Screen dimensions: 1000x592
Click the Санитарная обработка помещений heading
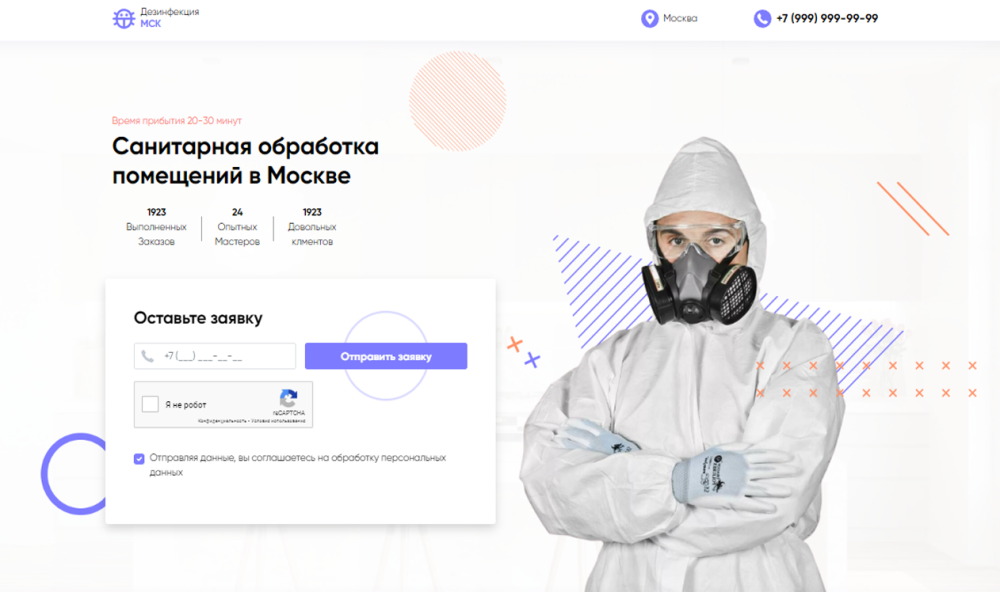tap(246, 161)
